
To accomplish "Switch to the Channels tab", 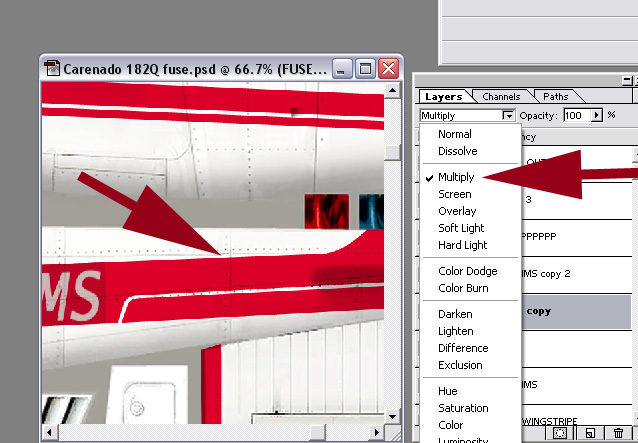I will 501,97.
